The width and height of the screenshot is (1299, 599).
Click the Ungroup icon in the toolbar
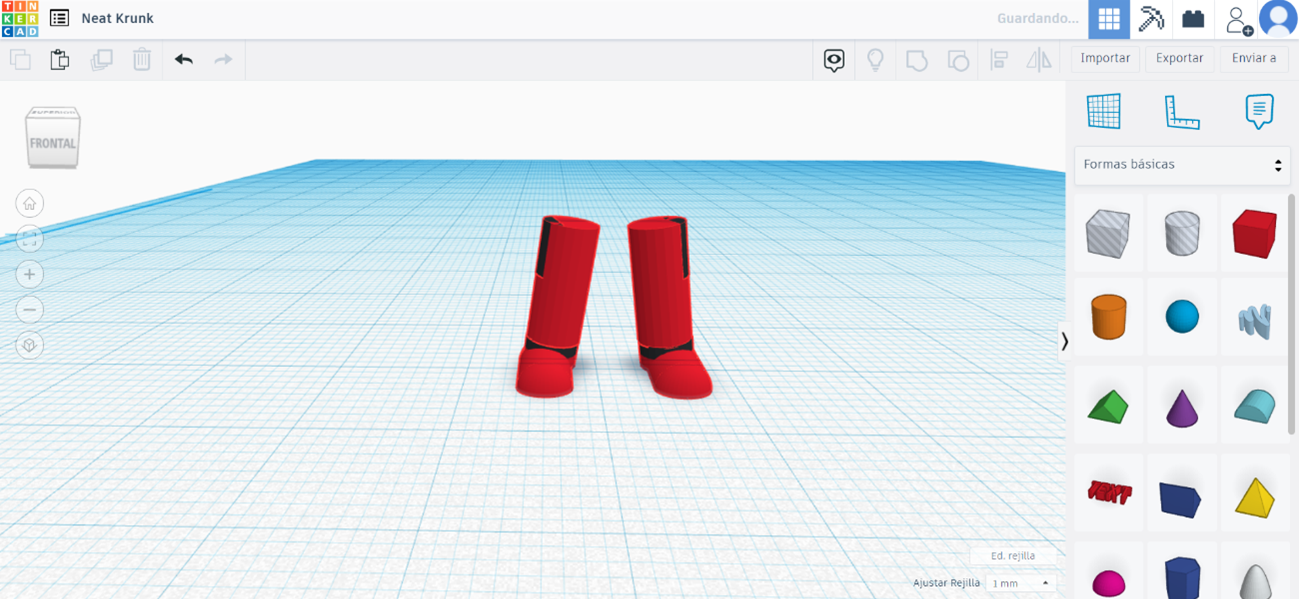(x=958, y=59)
